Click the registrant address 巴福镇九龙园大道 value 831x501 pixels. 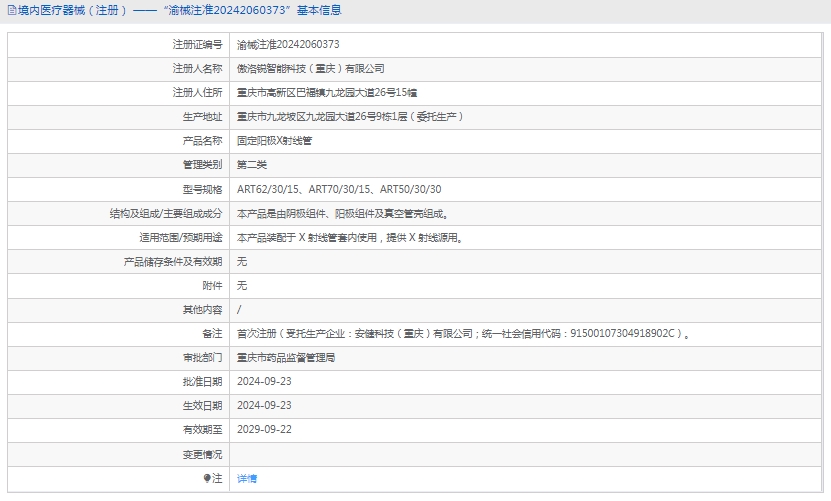(x=327, y=93)
